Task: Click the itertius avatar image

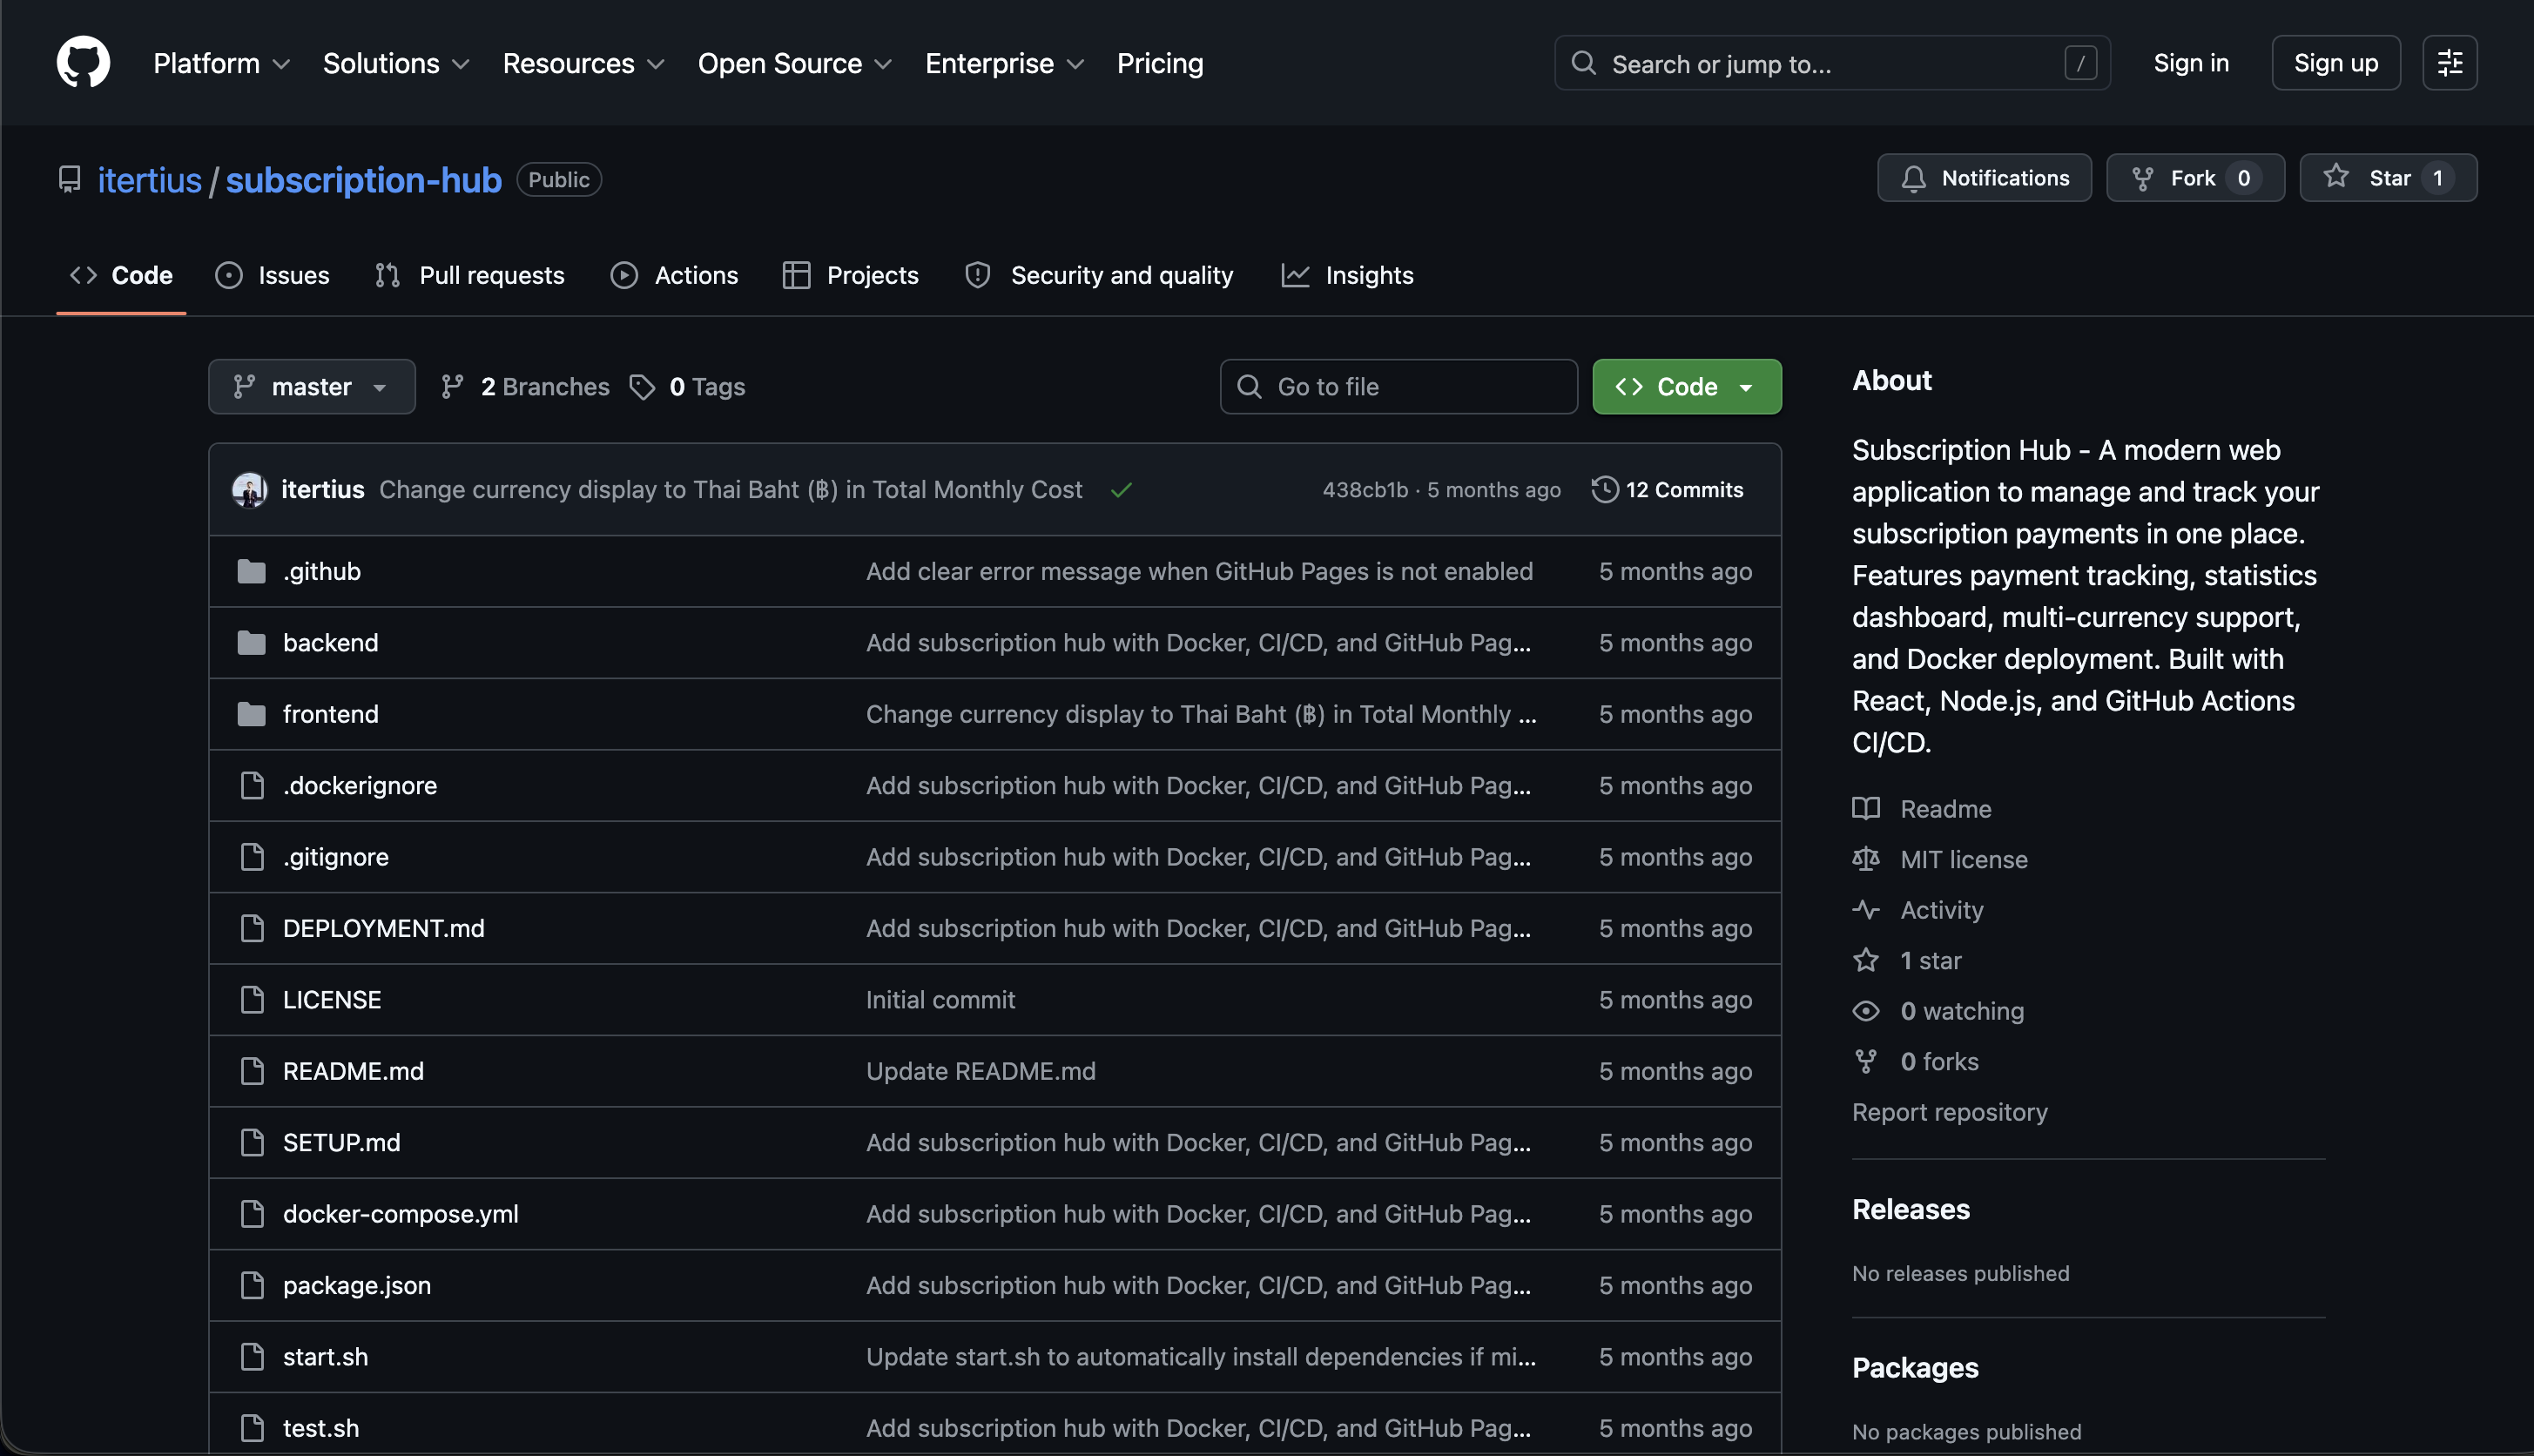Action: (x=249, y=489)
